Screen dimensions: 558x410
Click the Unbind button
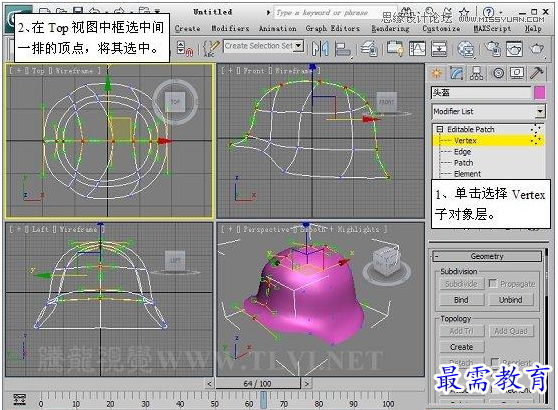click(510, 300)
